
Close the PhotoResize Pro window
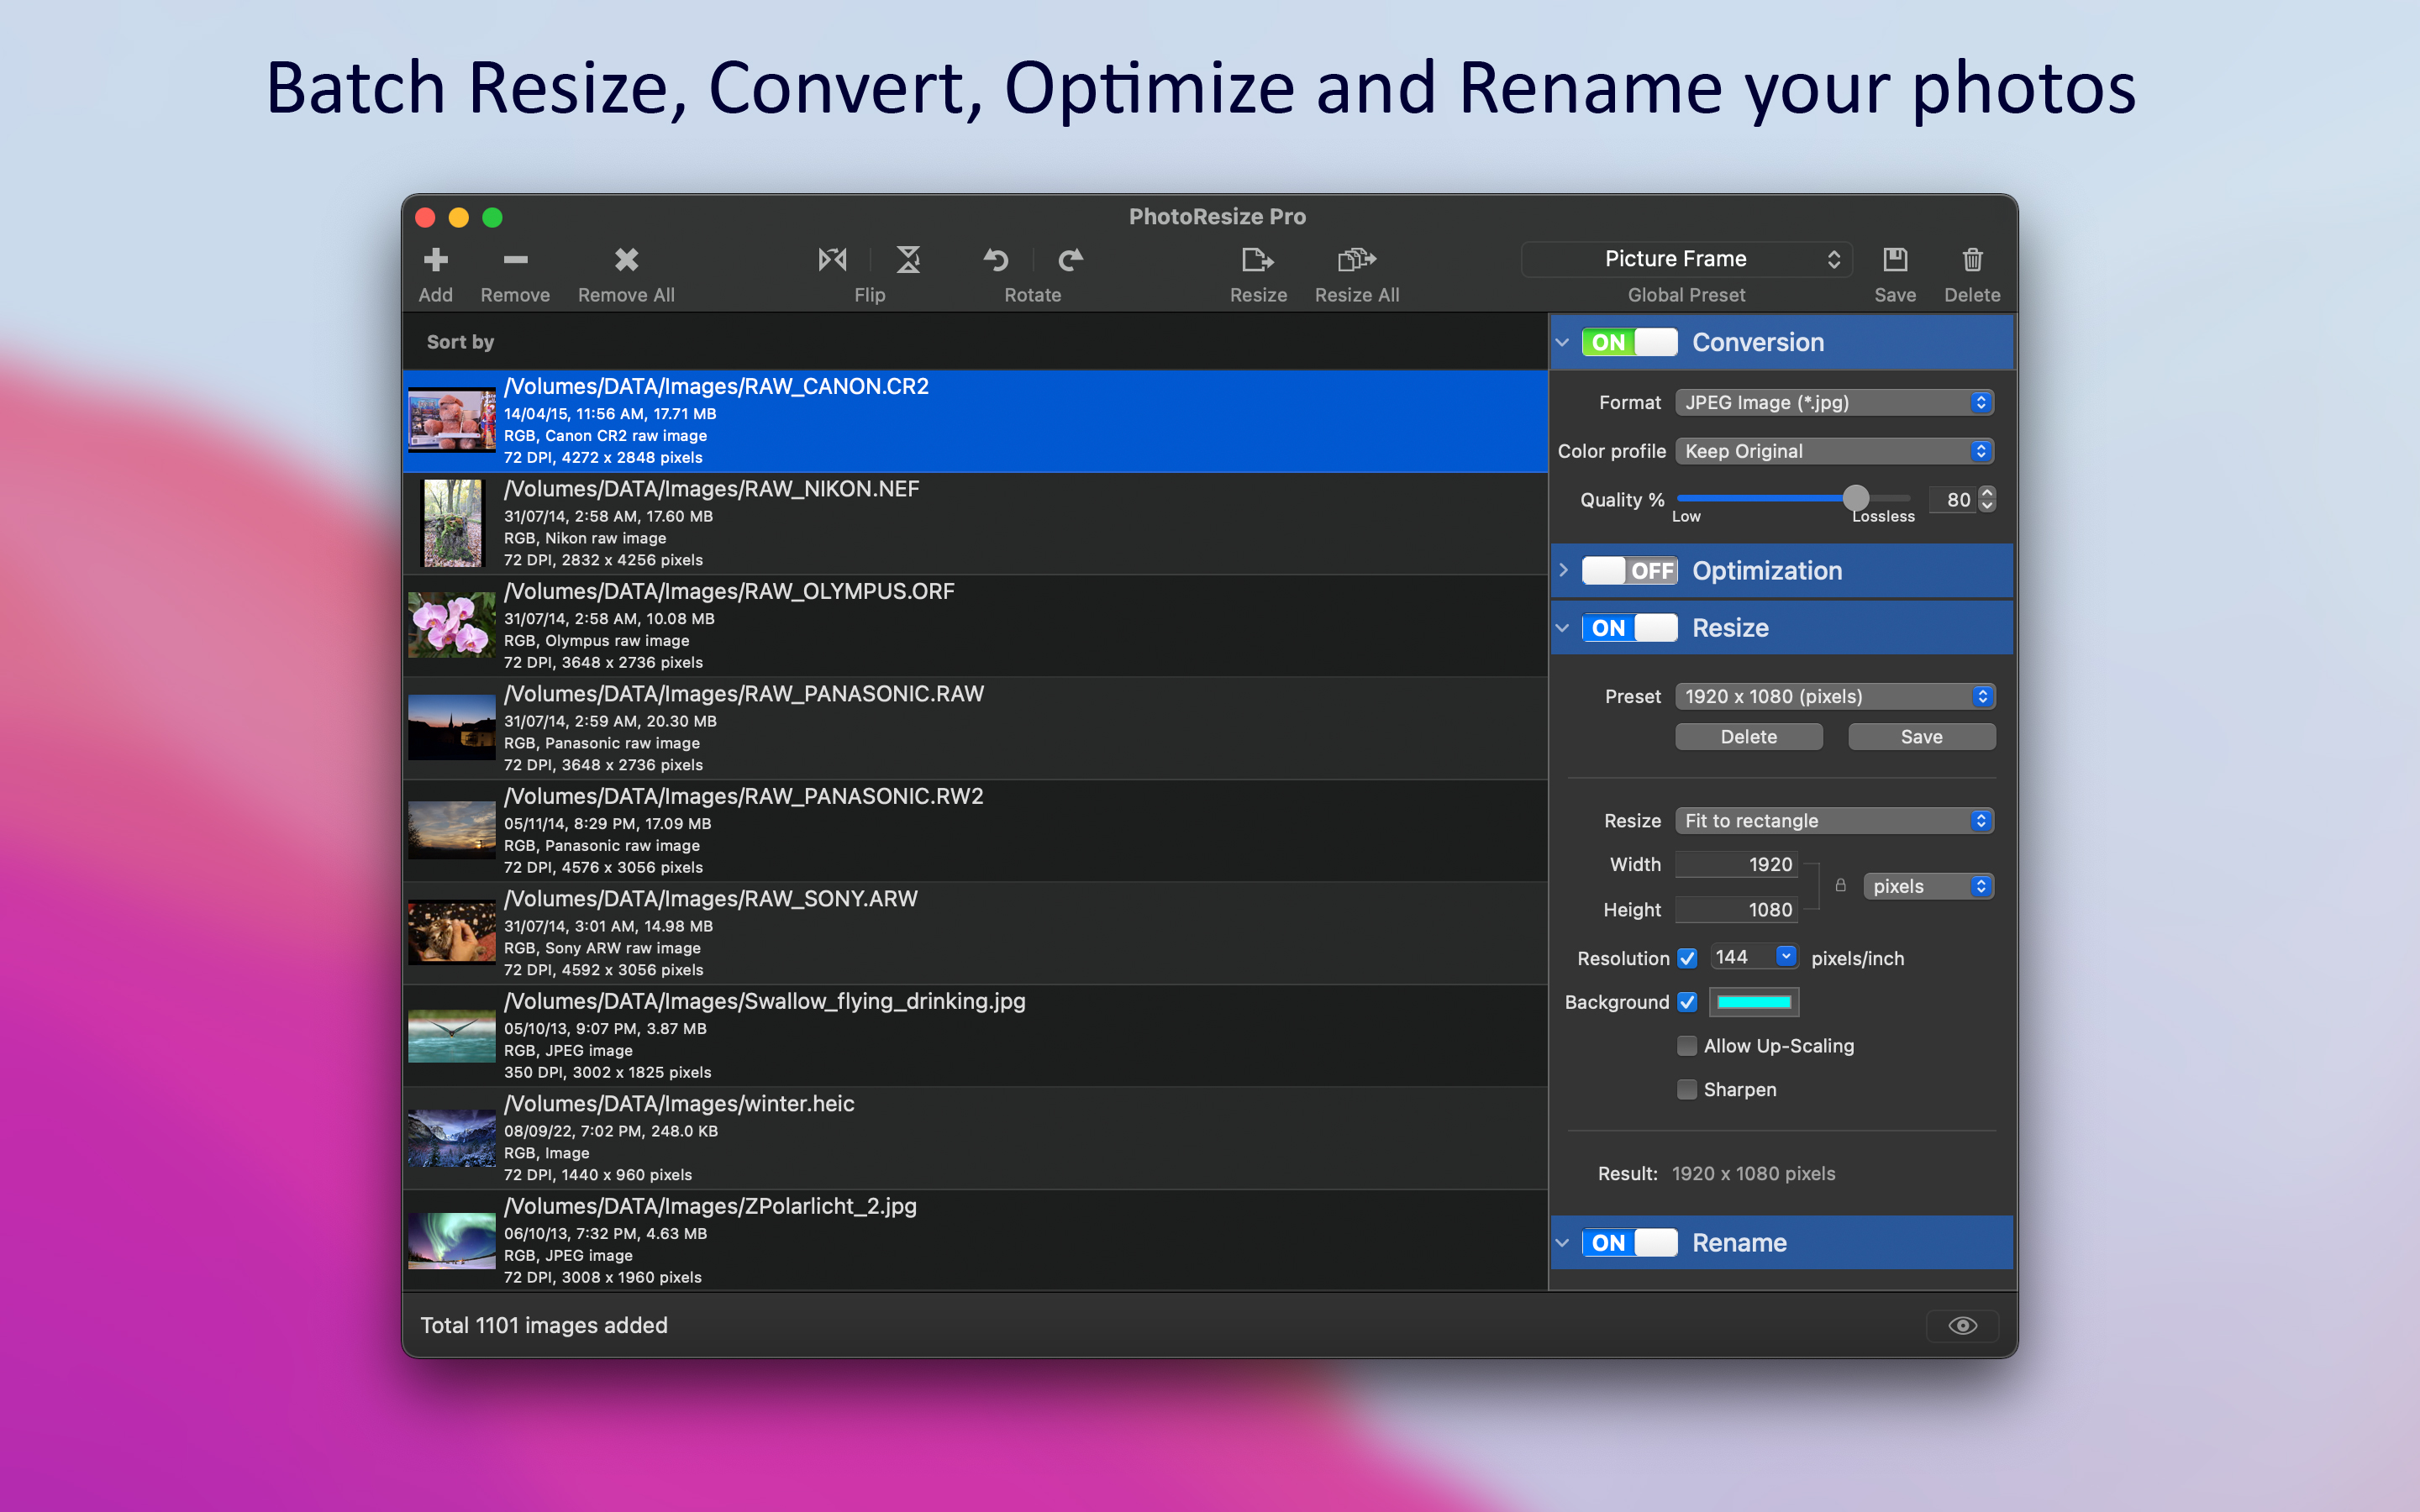425,217
